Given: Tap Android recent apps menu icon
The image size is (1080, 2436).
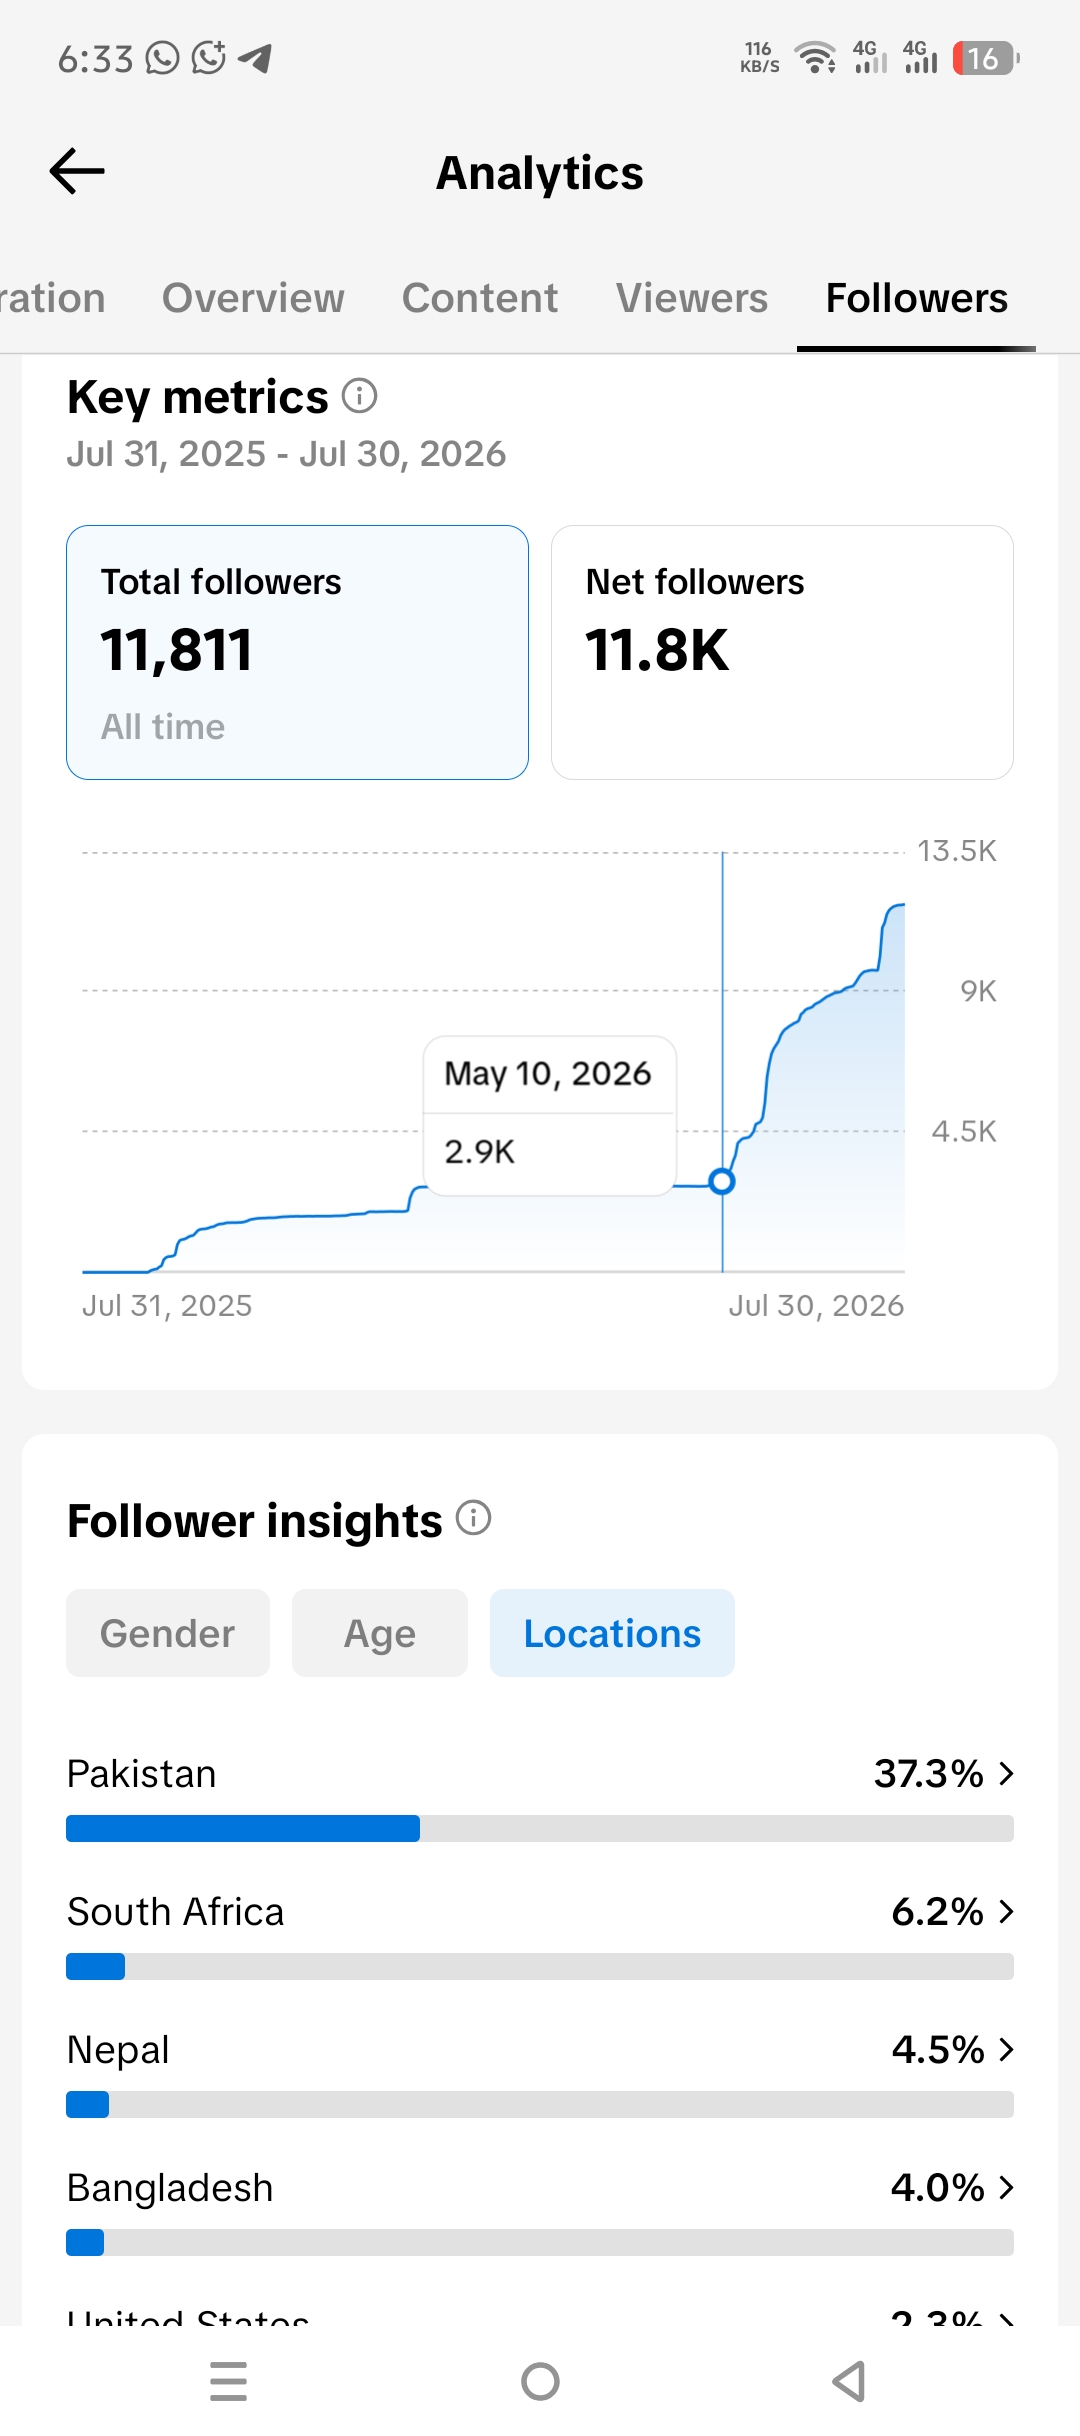Looking at the screenshot, I should [229, 2381].
